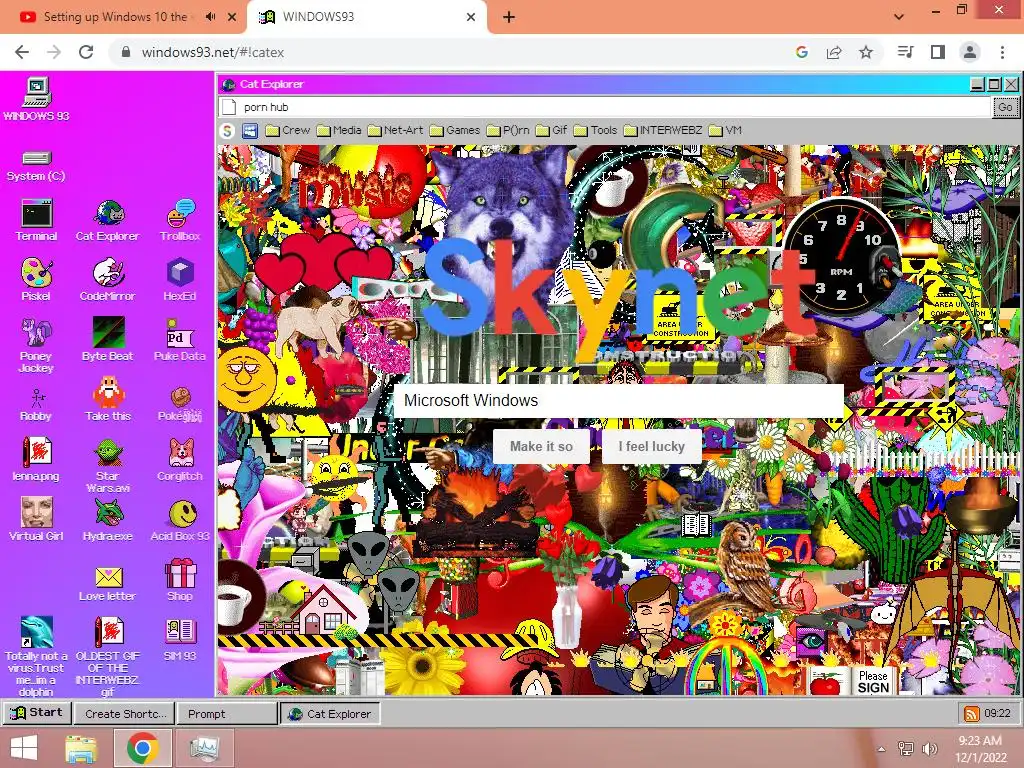Click the blue bookmark icon next to Skynet icon
The height and width of the screenshot is (768, 1024).
(x=250, y=131)
